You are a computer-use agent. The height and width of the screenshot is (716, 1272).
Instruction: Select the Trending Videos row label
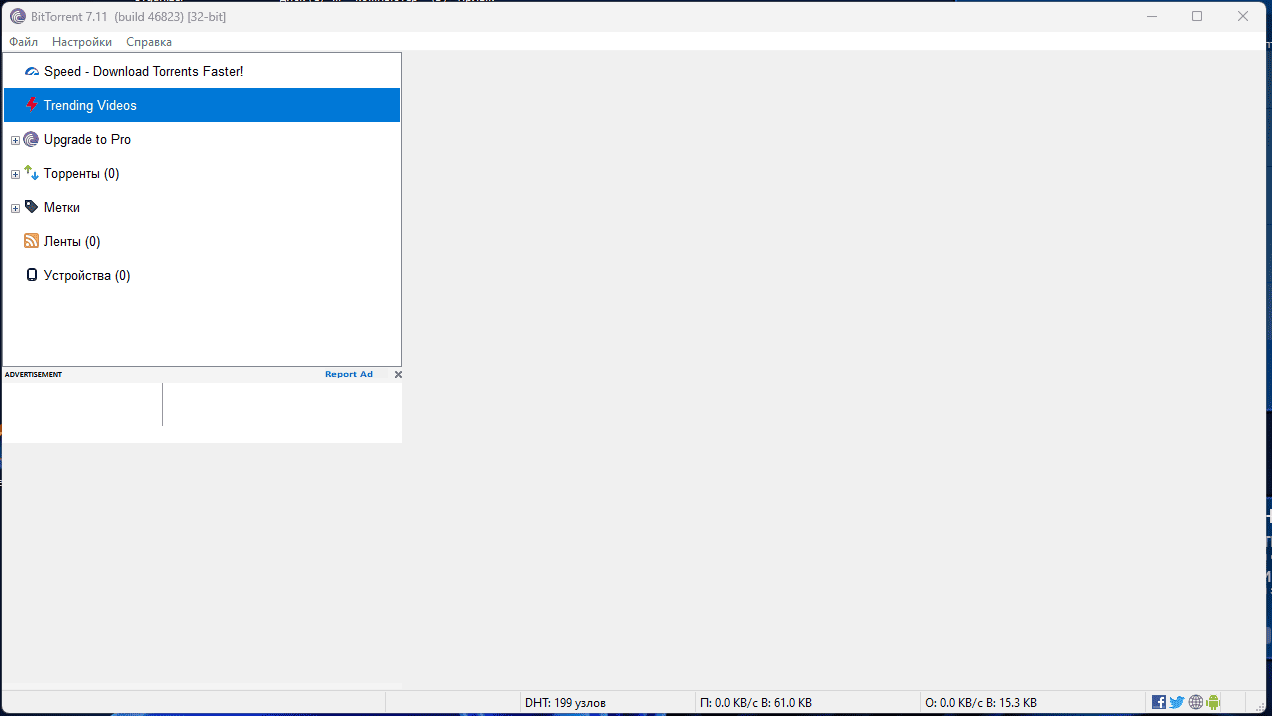90,105
